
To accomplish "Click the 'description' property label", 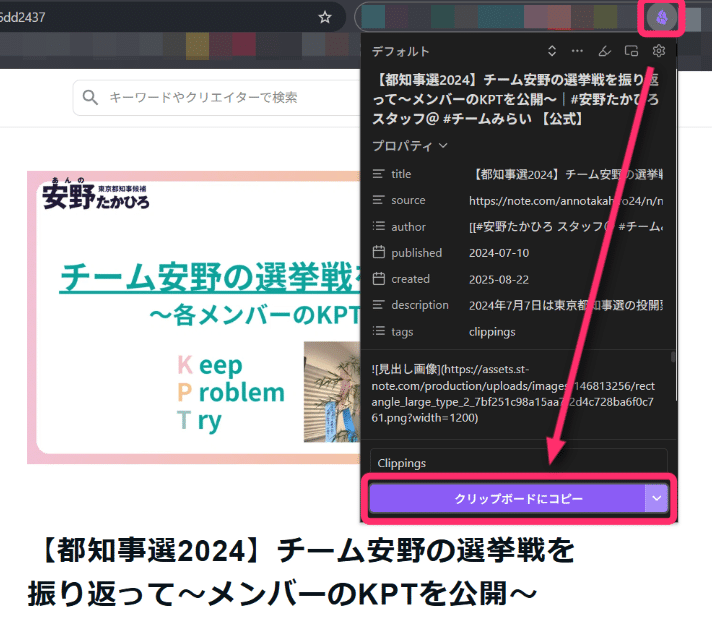I will (420, 305).
